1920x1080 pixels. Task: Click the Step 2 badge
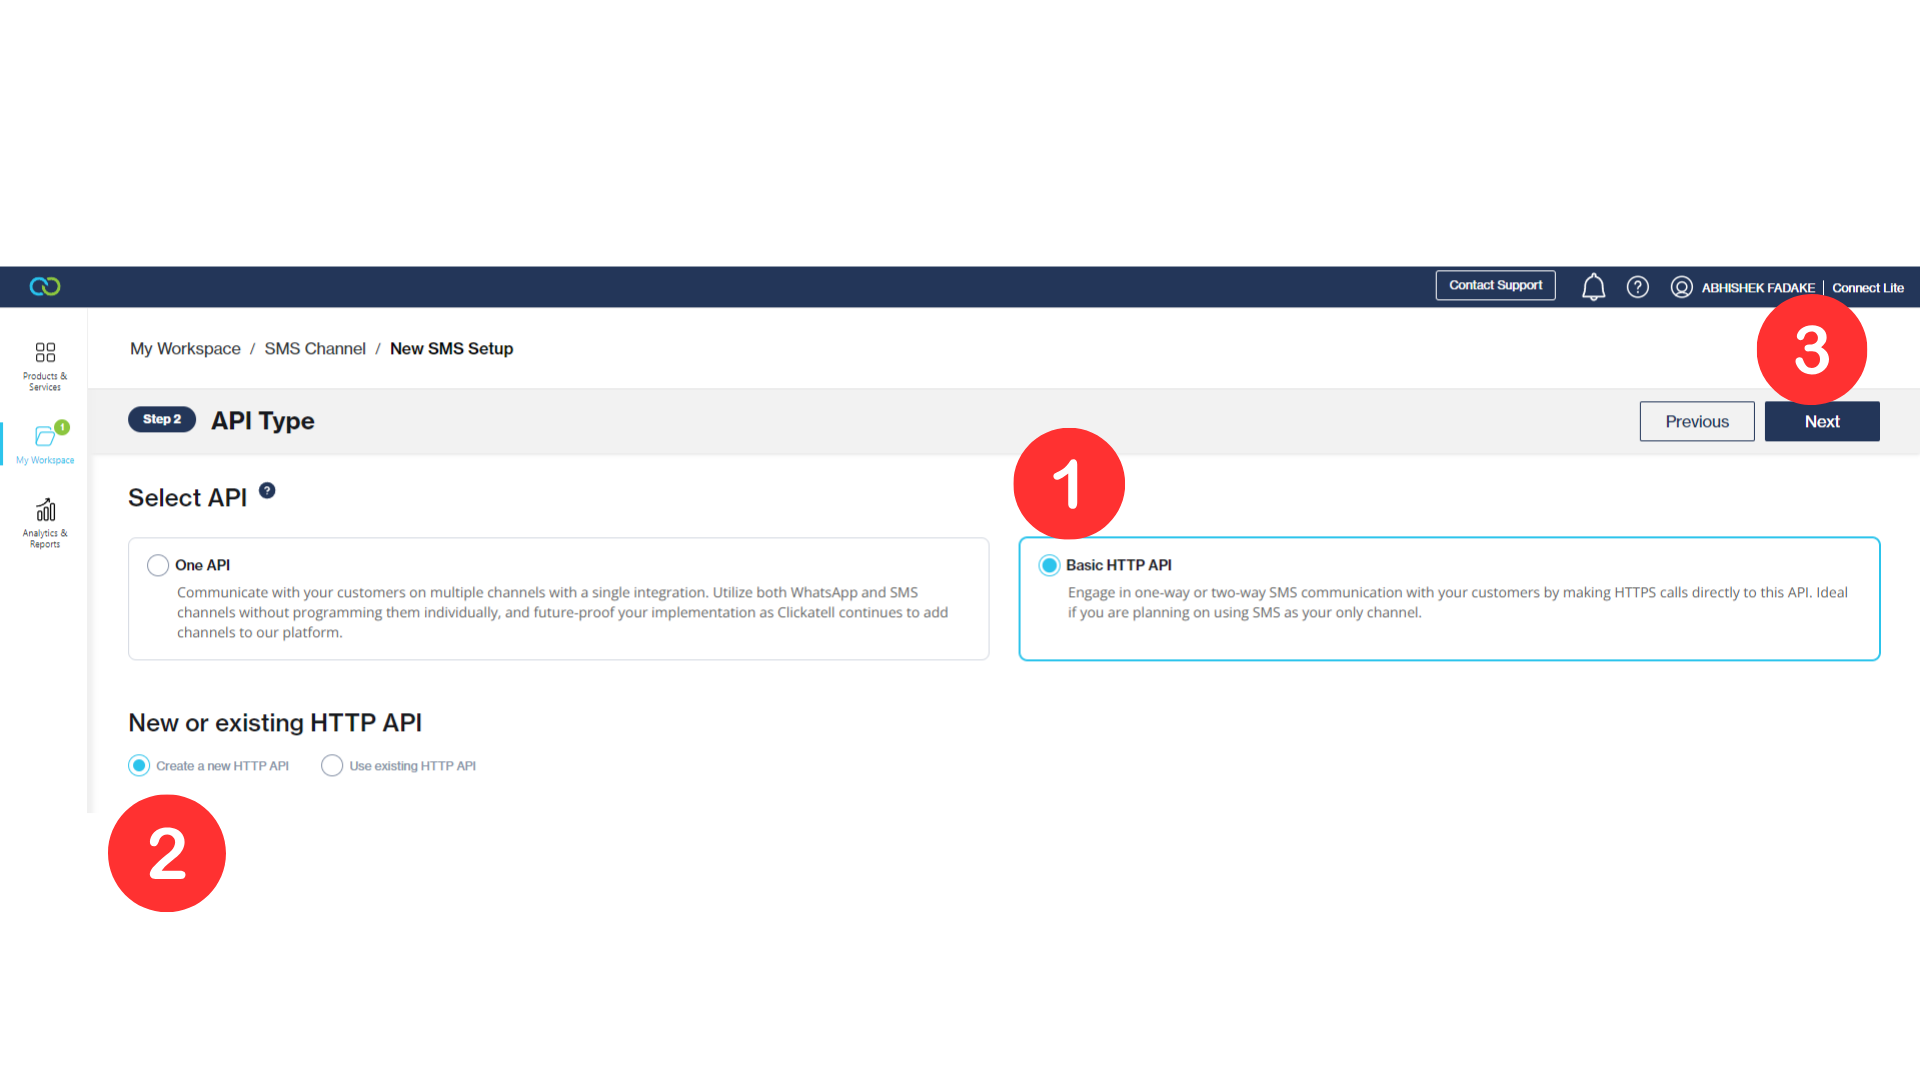tap(162, 419)
